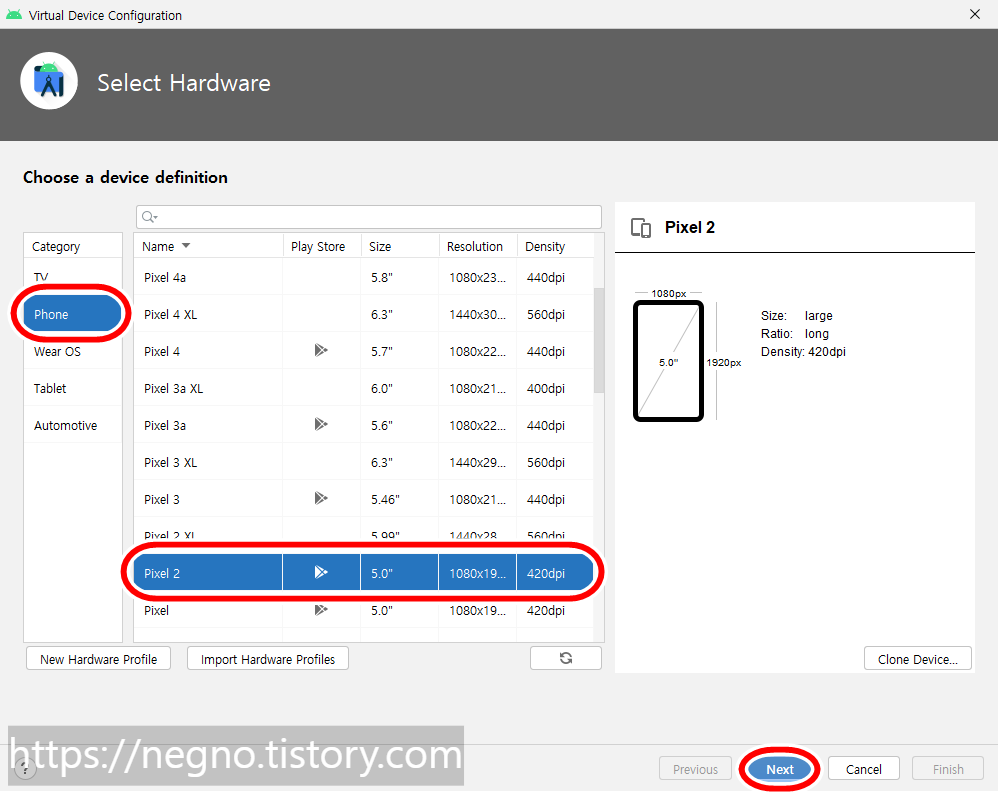Click the refresh device list icon button
This screenshot has width=998, height=795.
tap(565, 658)
